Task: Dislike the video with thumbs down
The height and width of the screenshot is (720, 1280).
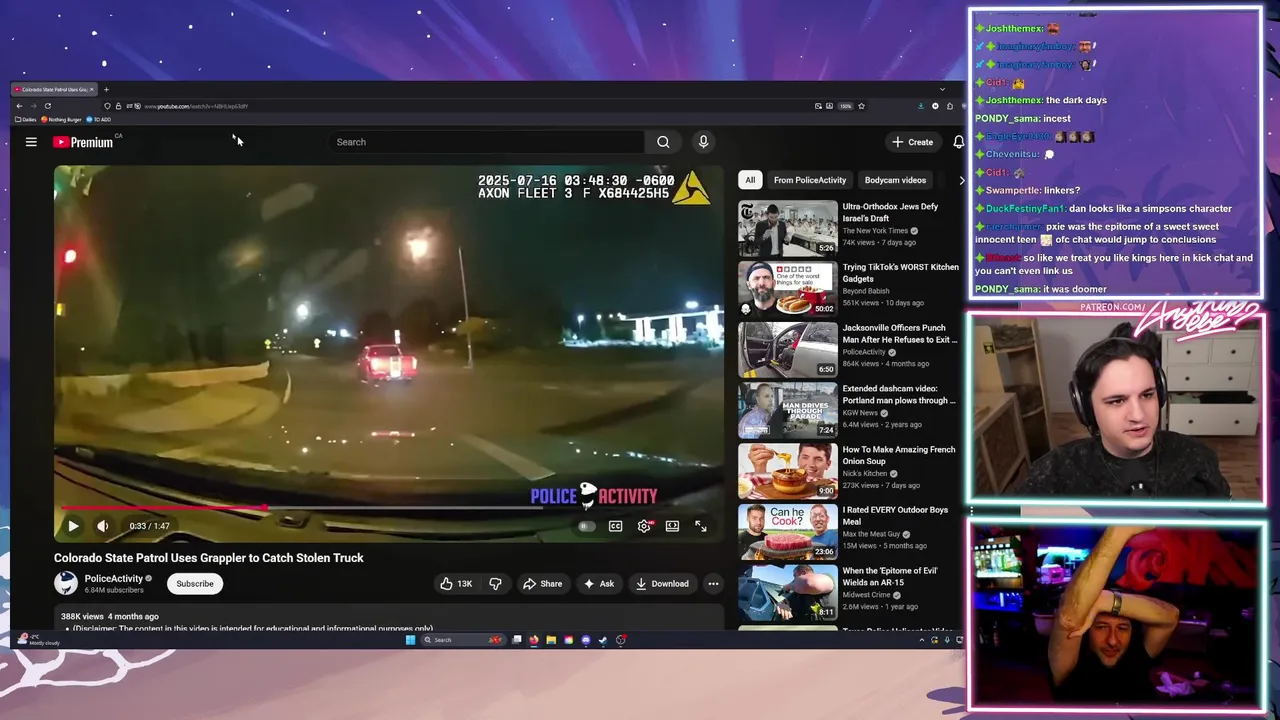Action: click(x=495, y=584)
